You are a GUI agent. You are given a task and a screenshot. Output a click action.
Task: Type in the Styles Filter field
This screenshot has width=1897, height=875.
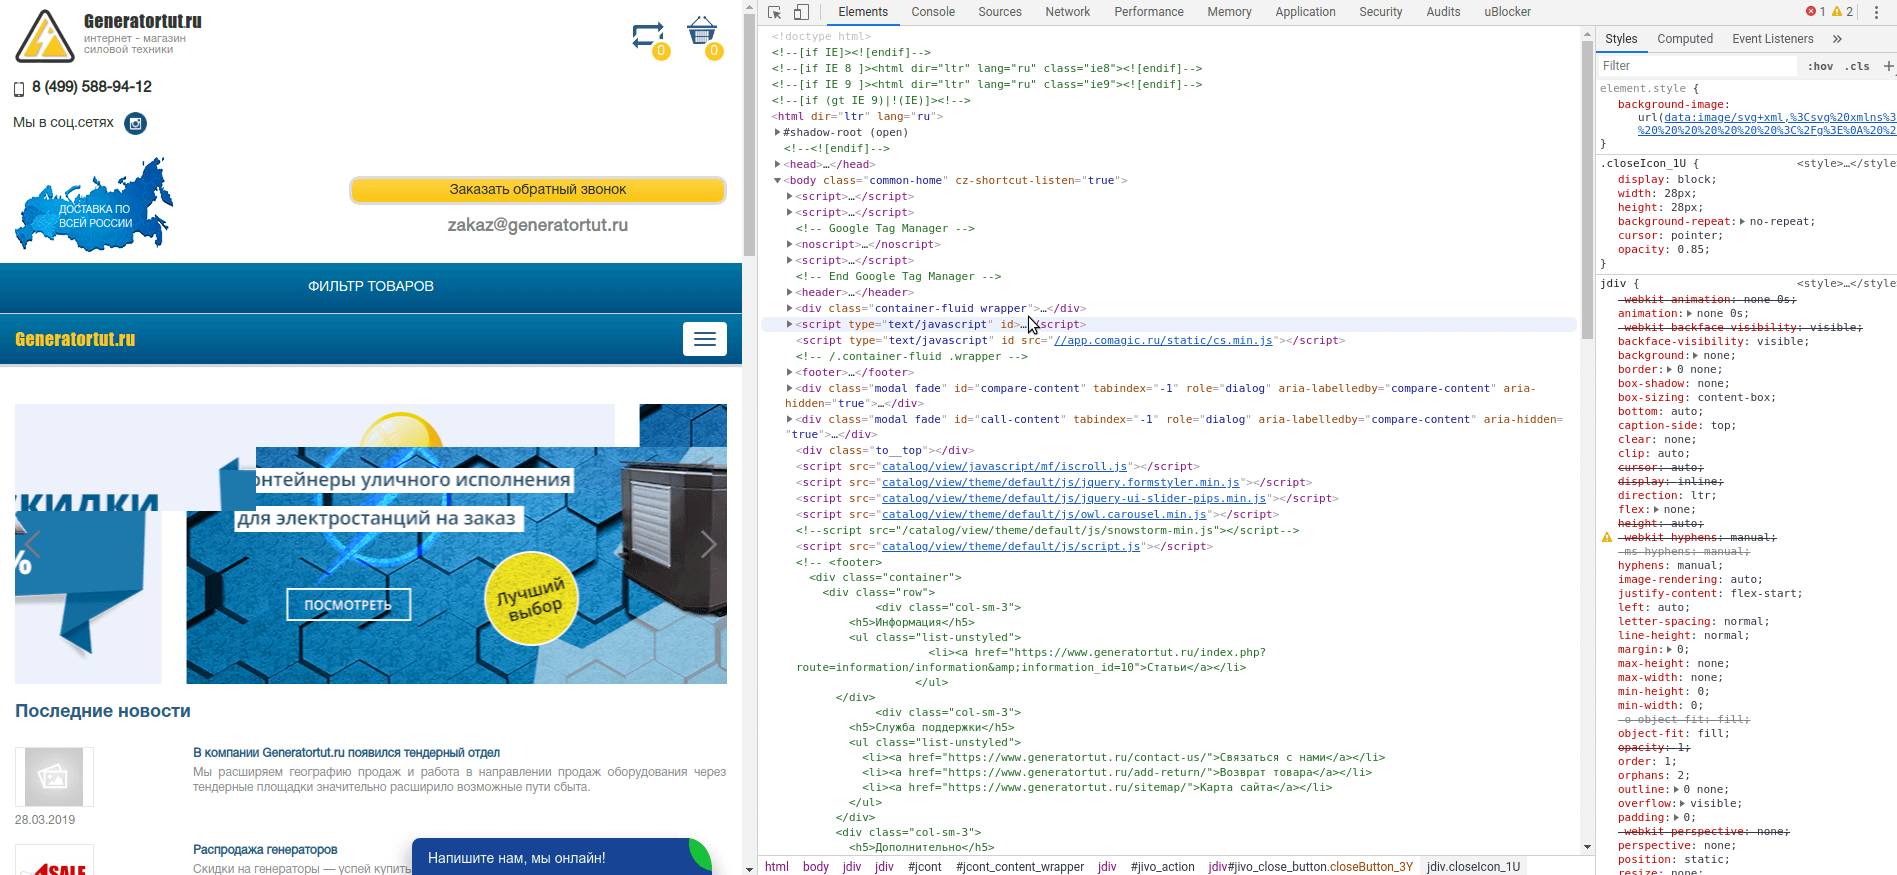click(1695, 66)
